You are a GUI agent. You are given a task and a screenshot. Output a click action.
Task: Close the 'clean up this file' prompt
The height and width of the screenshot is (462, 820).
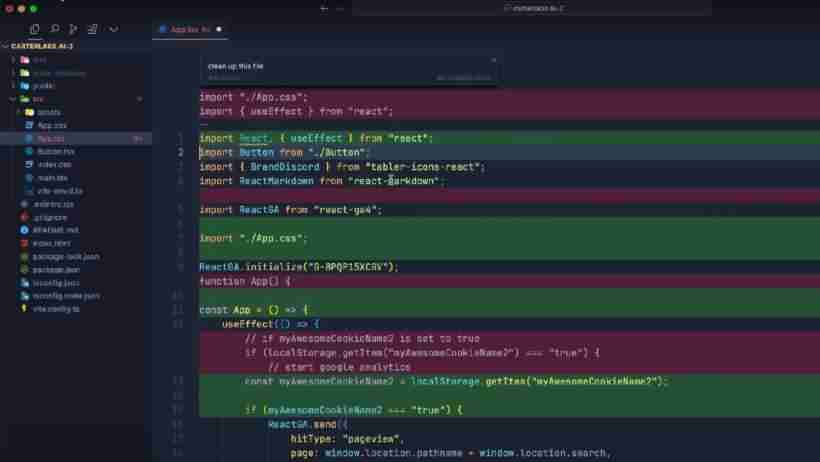pos(493,60)
